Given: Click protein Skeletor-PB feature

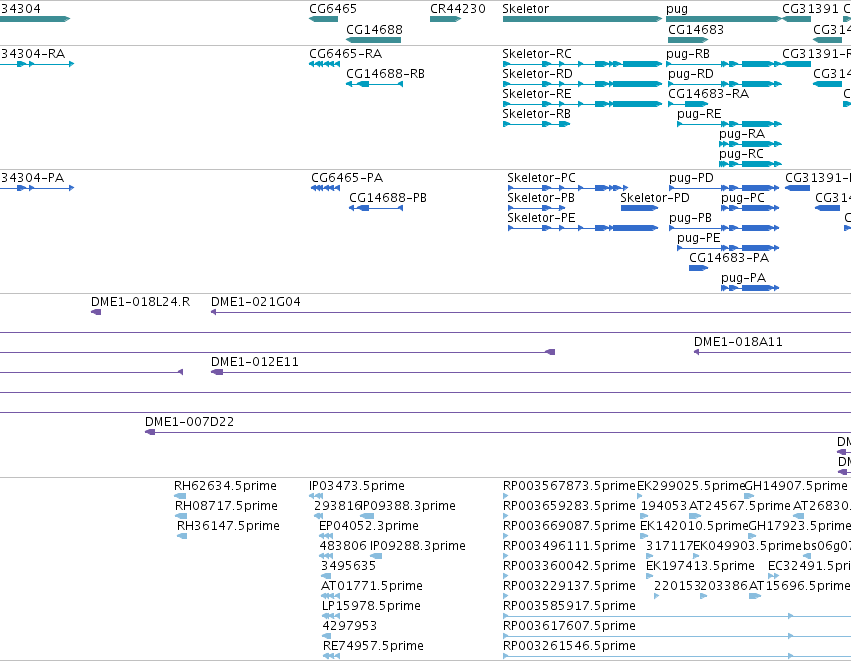Looking at the screenshot, I should tap(537, 208).
